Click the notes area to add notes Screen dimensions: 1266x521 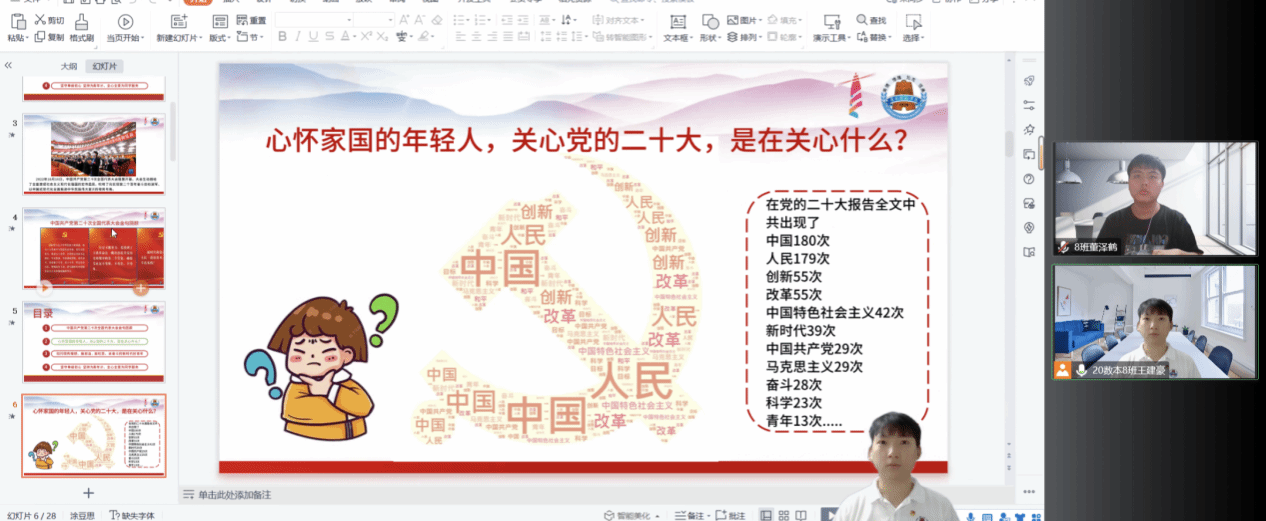(234, 495)
